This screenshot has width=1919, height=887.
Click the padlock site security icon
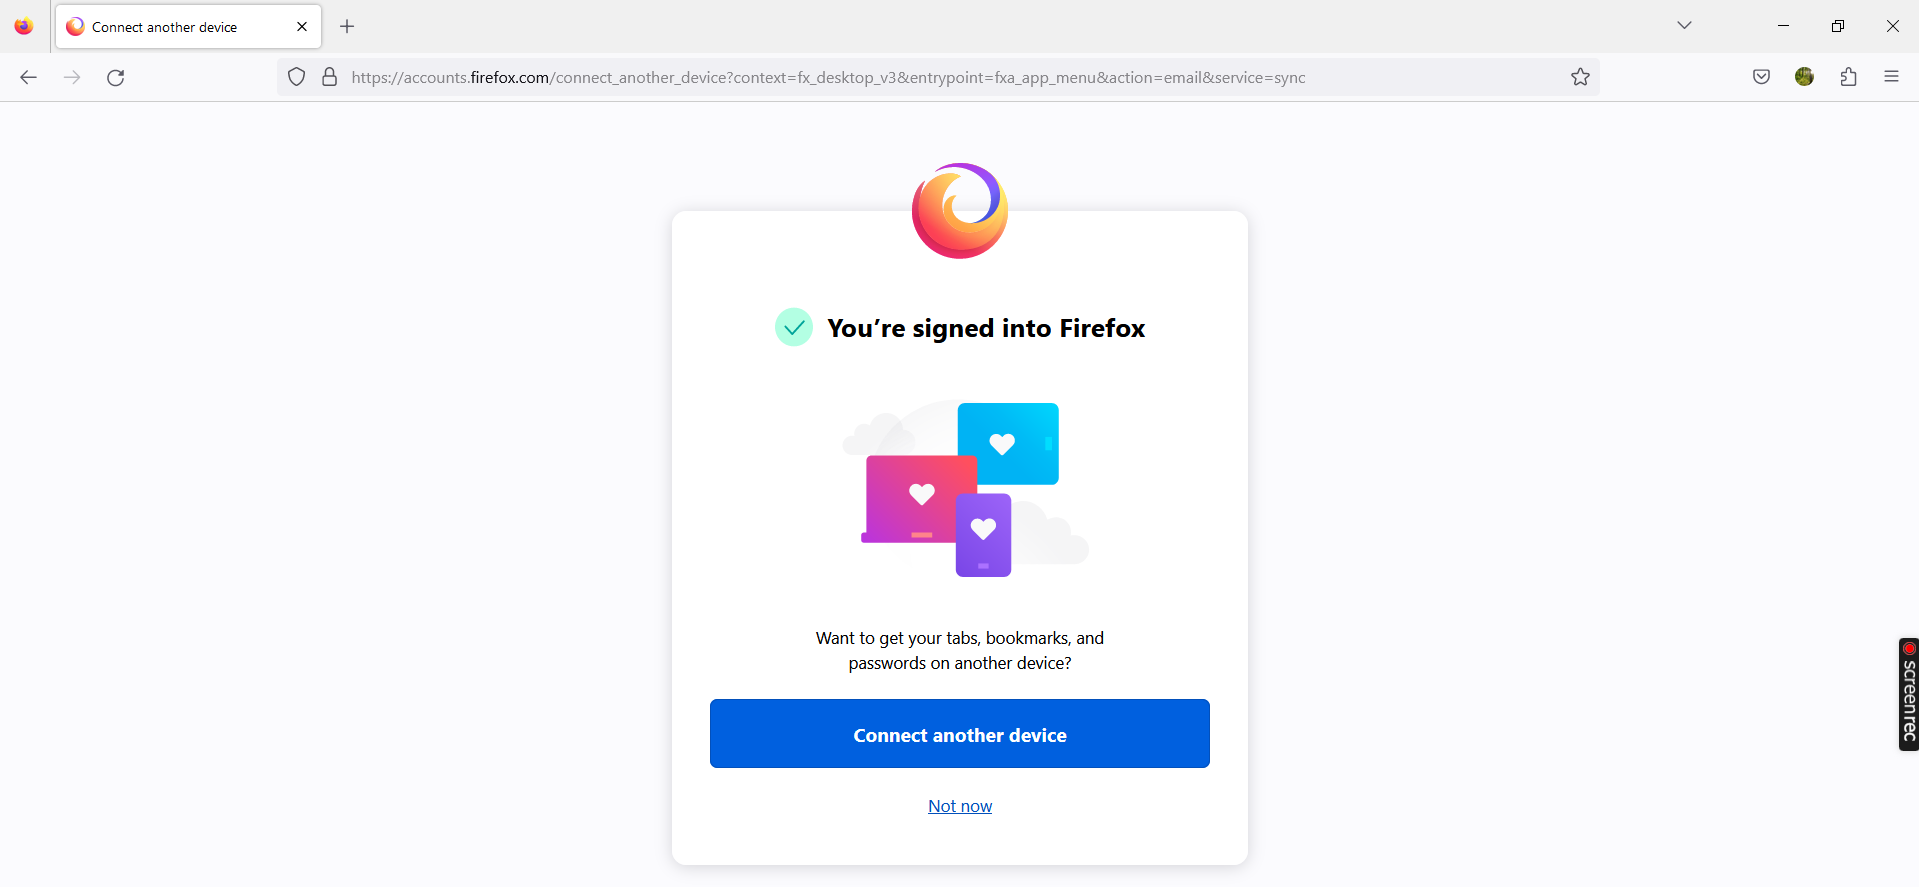tap(329, 77)
